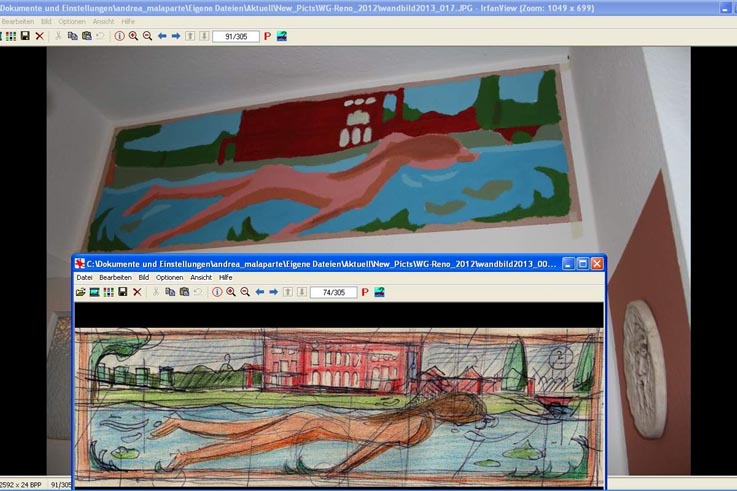Image resolution: width=737 pixels, height=491 pixels.
Task: Open Ansicht menu in background window
Action: pos(103,21)
